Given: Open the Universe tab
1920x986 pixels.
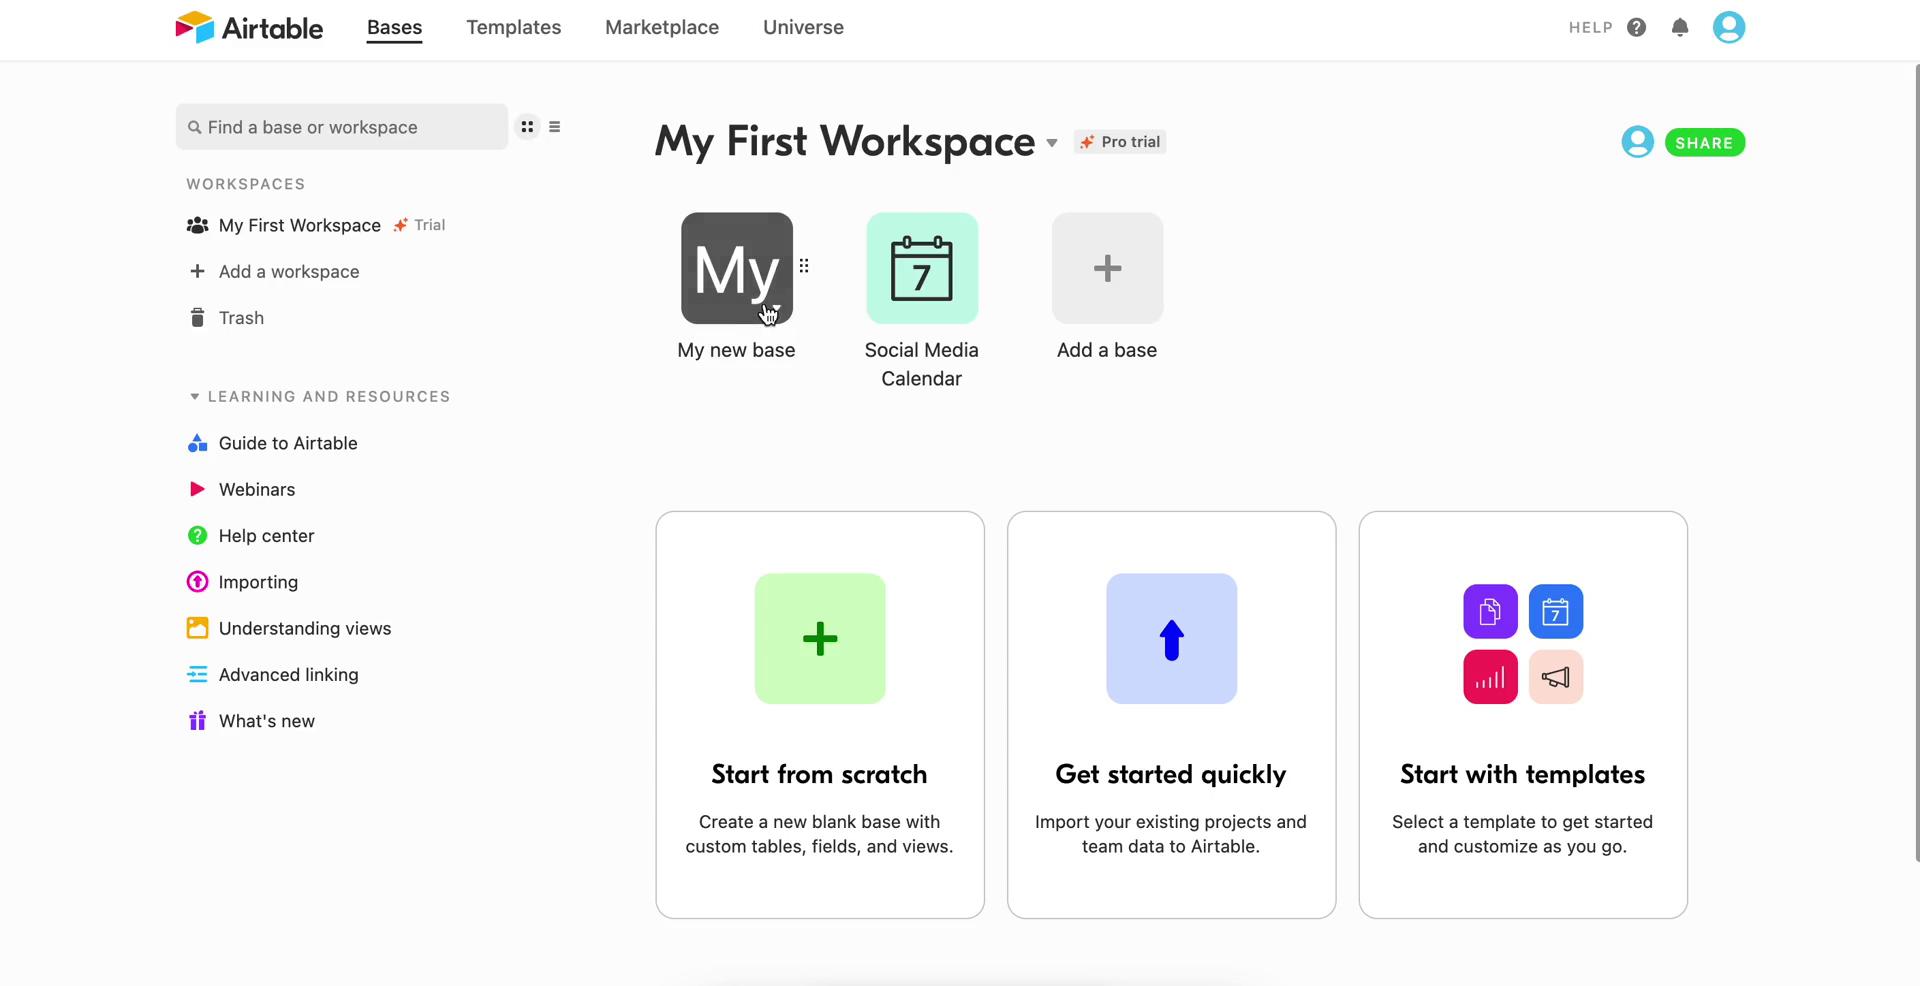Looking at the screenshot, I should tap(803, 27).
